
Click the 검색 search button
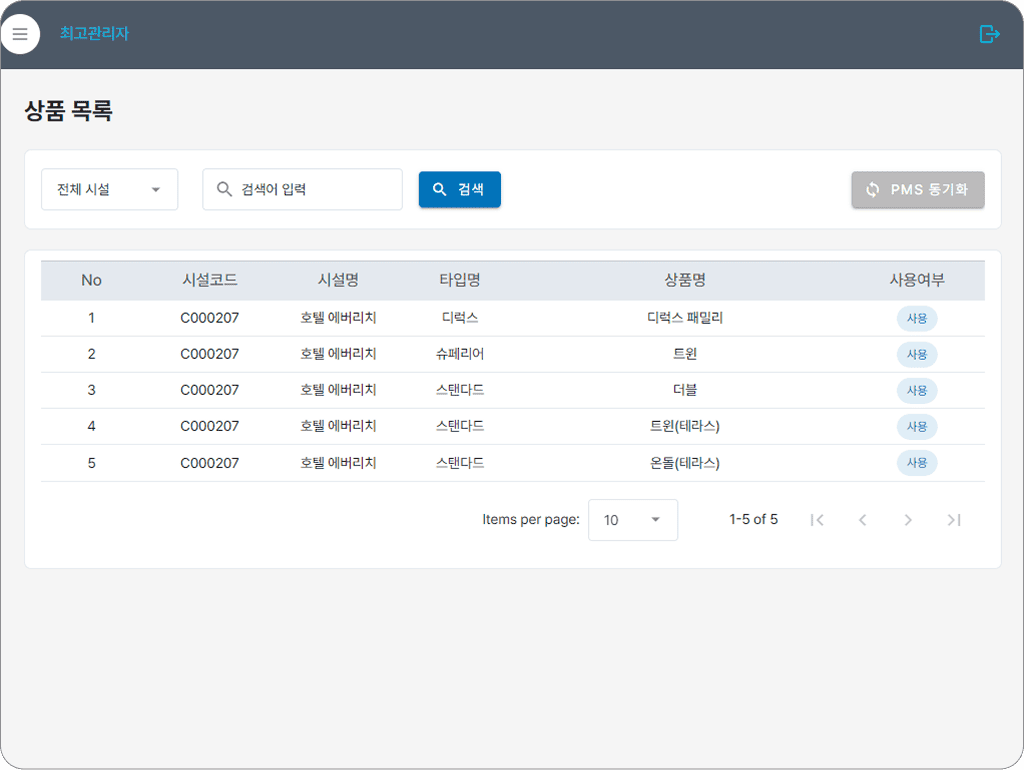point(460,189)
